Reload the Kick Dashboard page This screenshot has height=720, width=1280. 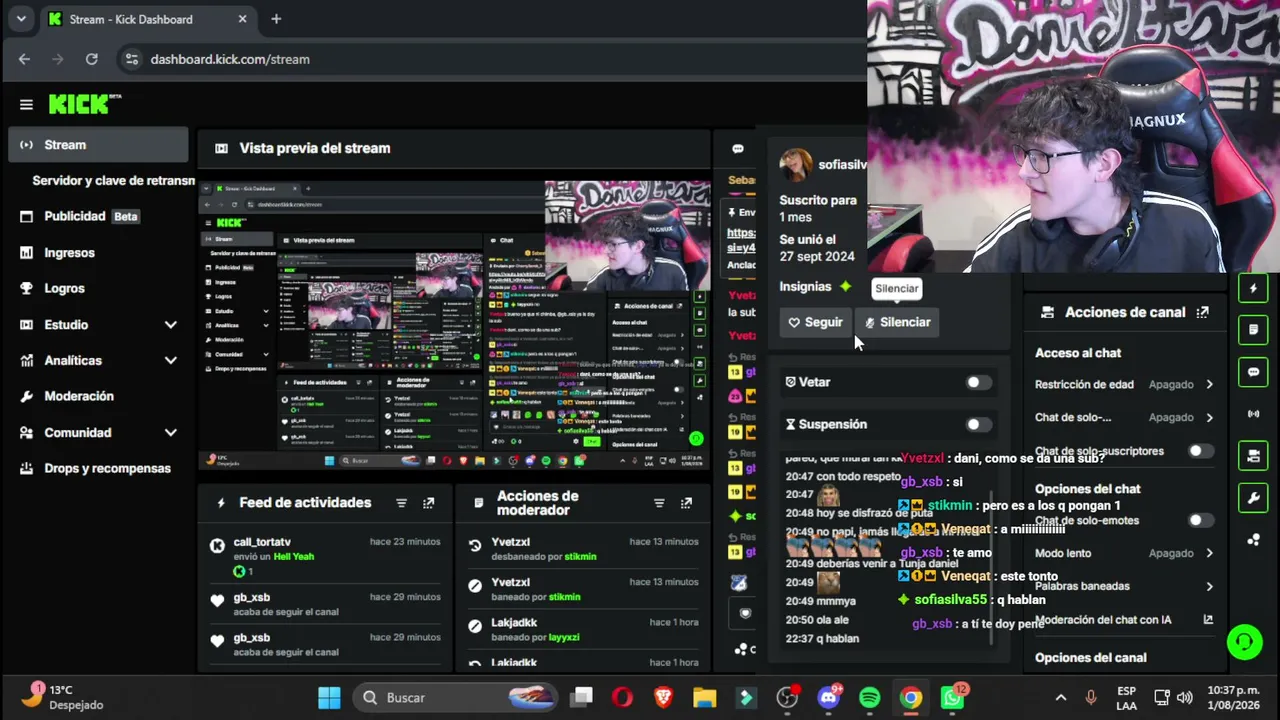(92, 59)
